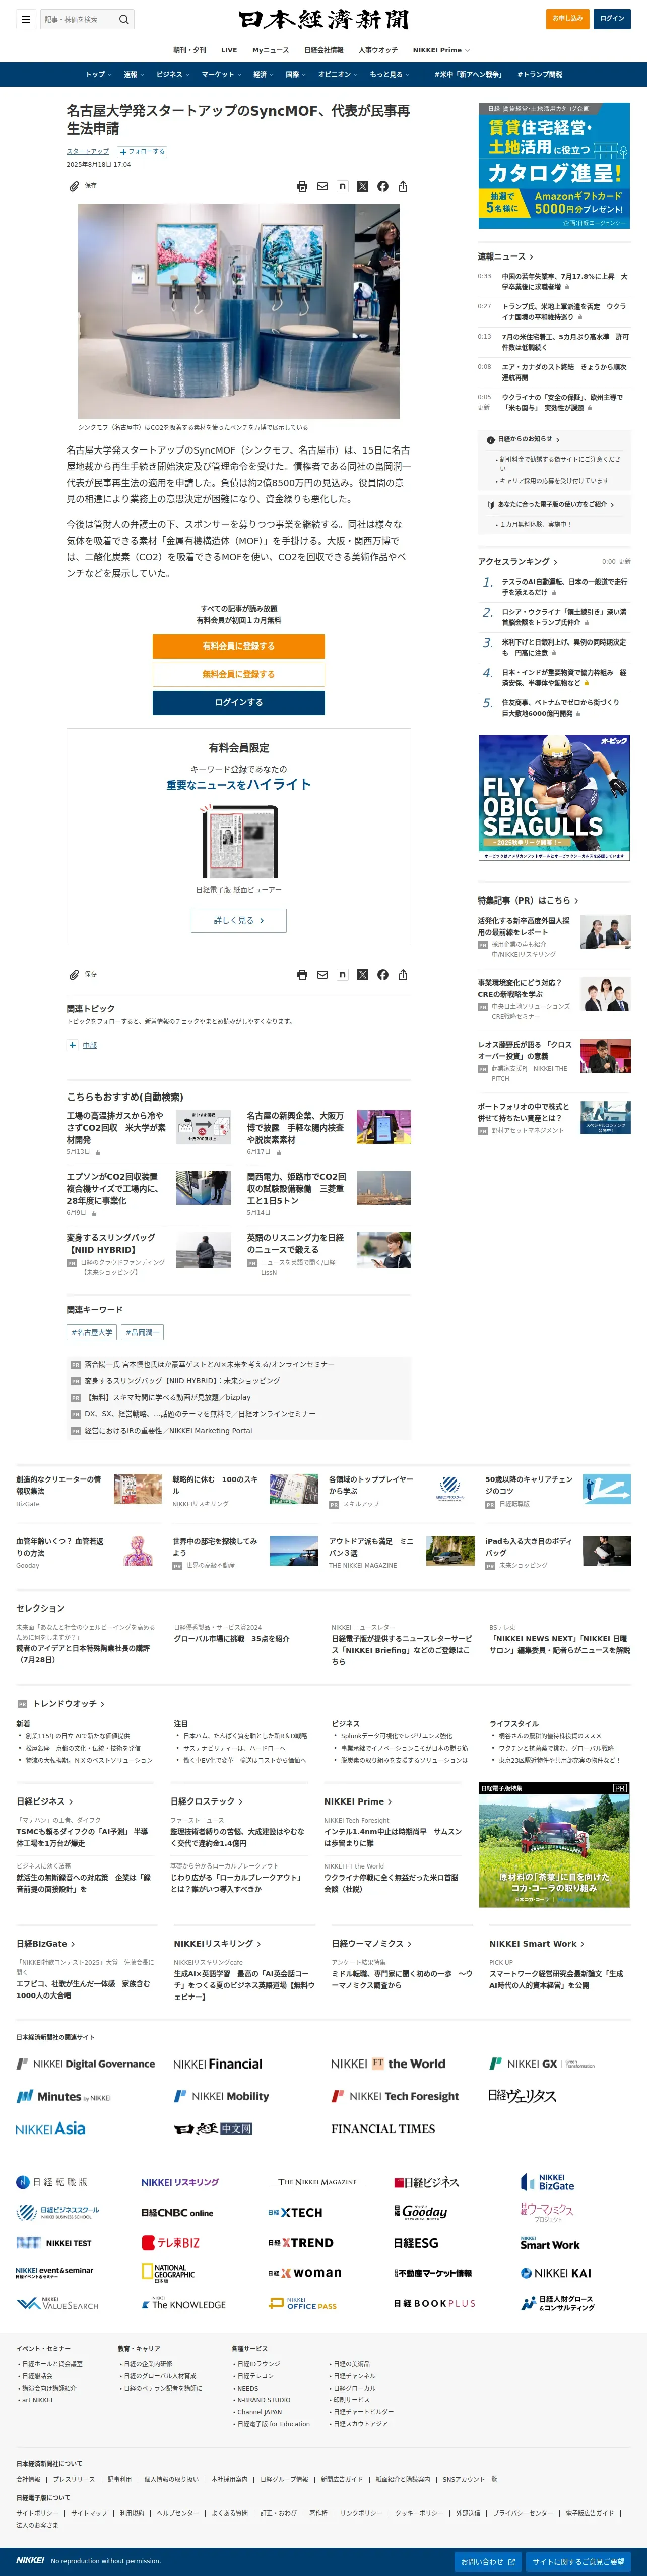Open the hamburger menu icon
Screen dimensions: 647x2576
coord(25,19)
